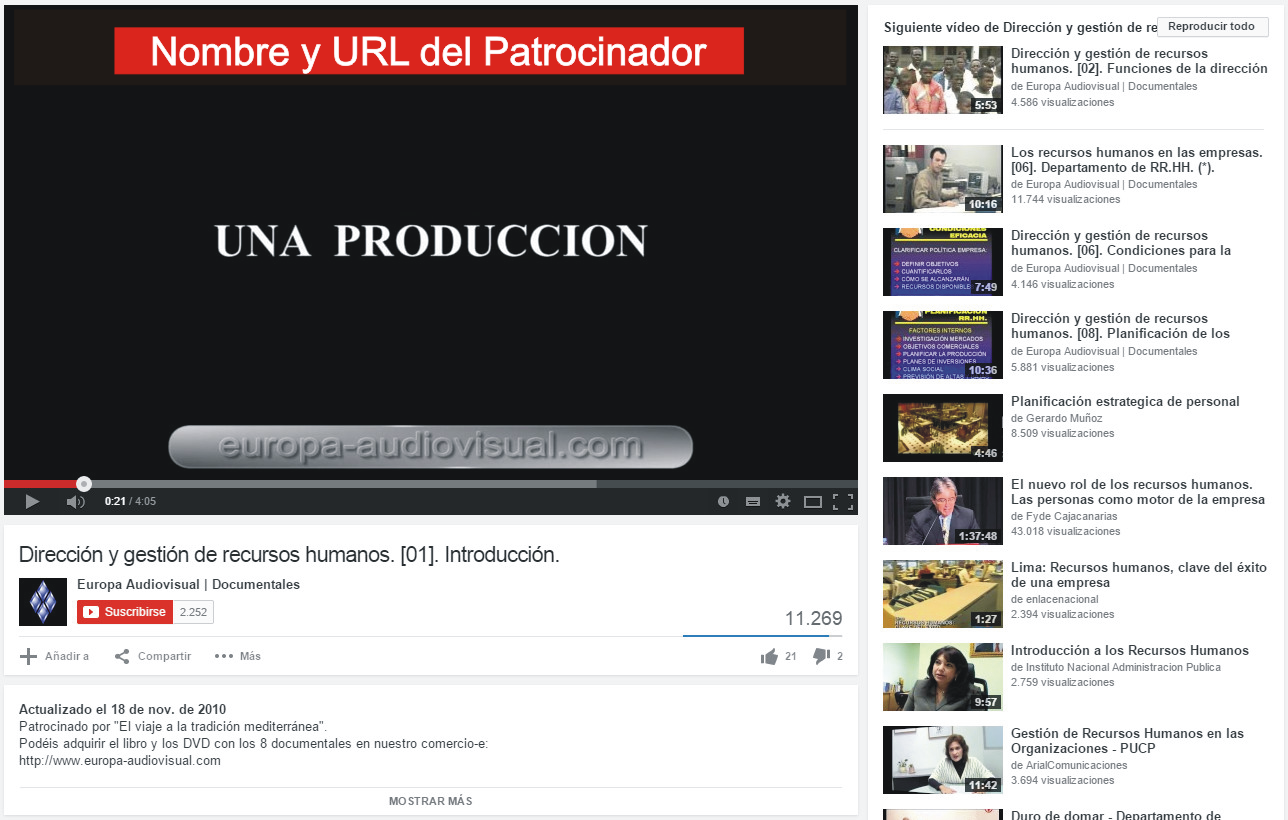Mute the video volume speaker icon
This screenshot has width=1288, height=820.
tap(75, 501)
